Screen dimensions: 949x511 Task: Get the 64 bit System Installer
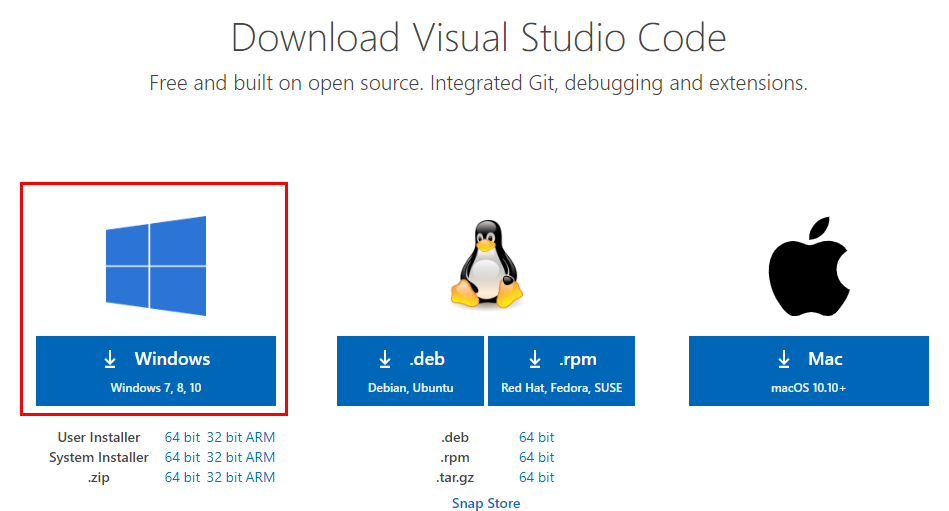pos(182,457)
